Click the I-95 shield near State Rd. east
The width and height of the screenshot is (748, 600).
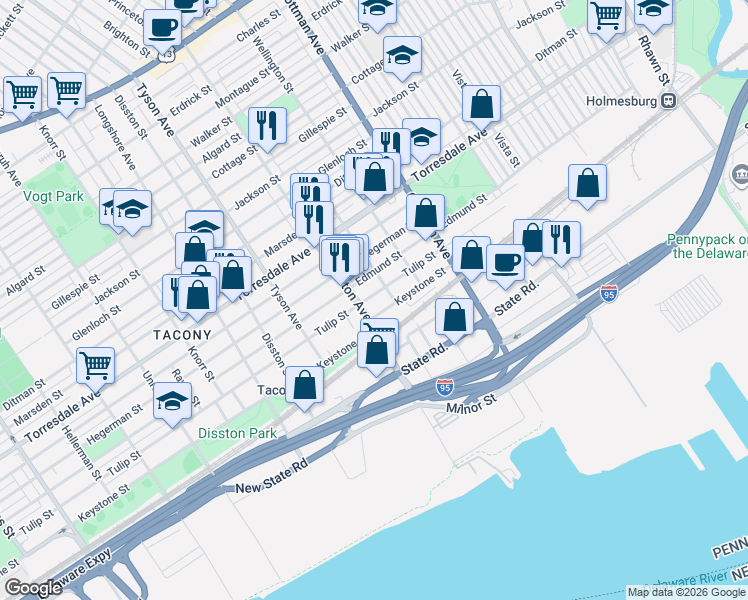(x=609, y=293)
